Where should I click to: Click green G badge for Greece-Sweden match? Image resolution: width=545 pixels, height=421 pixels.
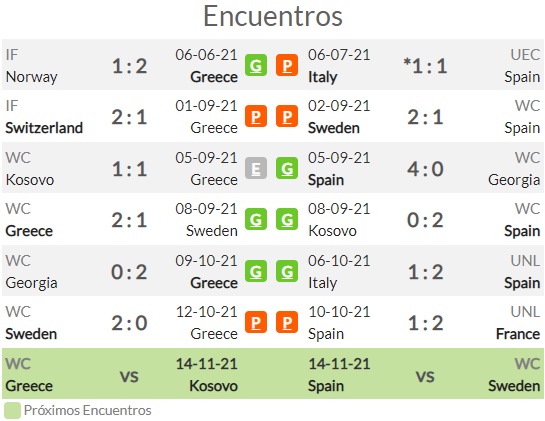pos(256,219)
